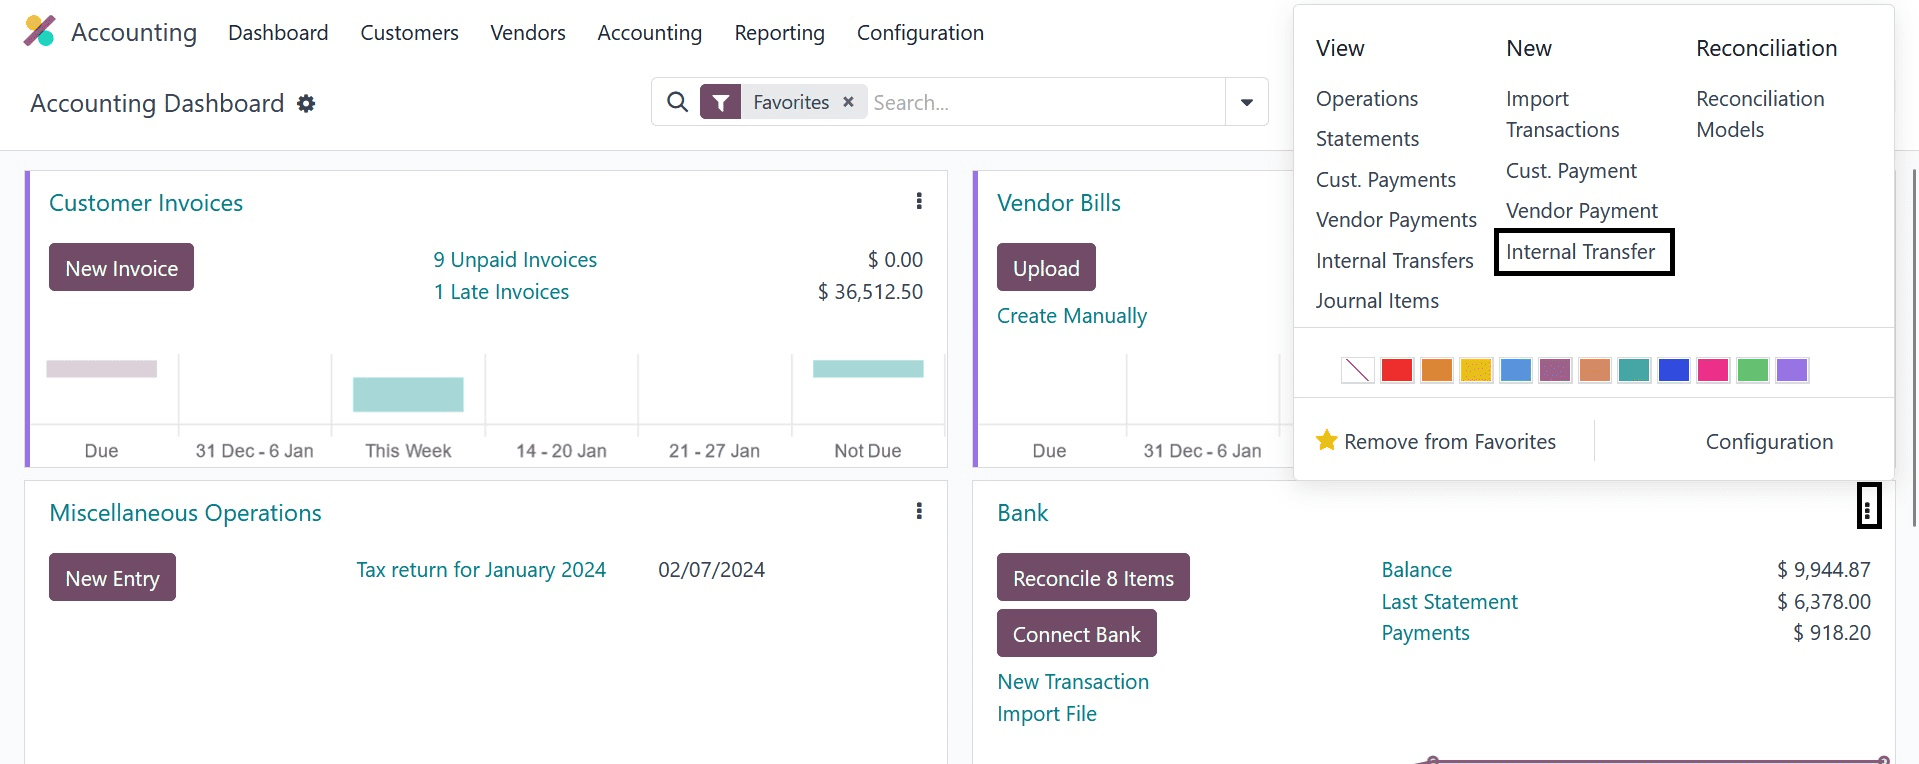Choose the pink color swatch
This screenshot has height=764, width=1919.
coord(1713,370)
